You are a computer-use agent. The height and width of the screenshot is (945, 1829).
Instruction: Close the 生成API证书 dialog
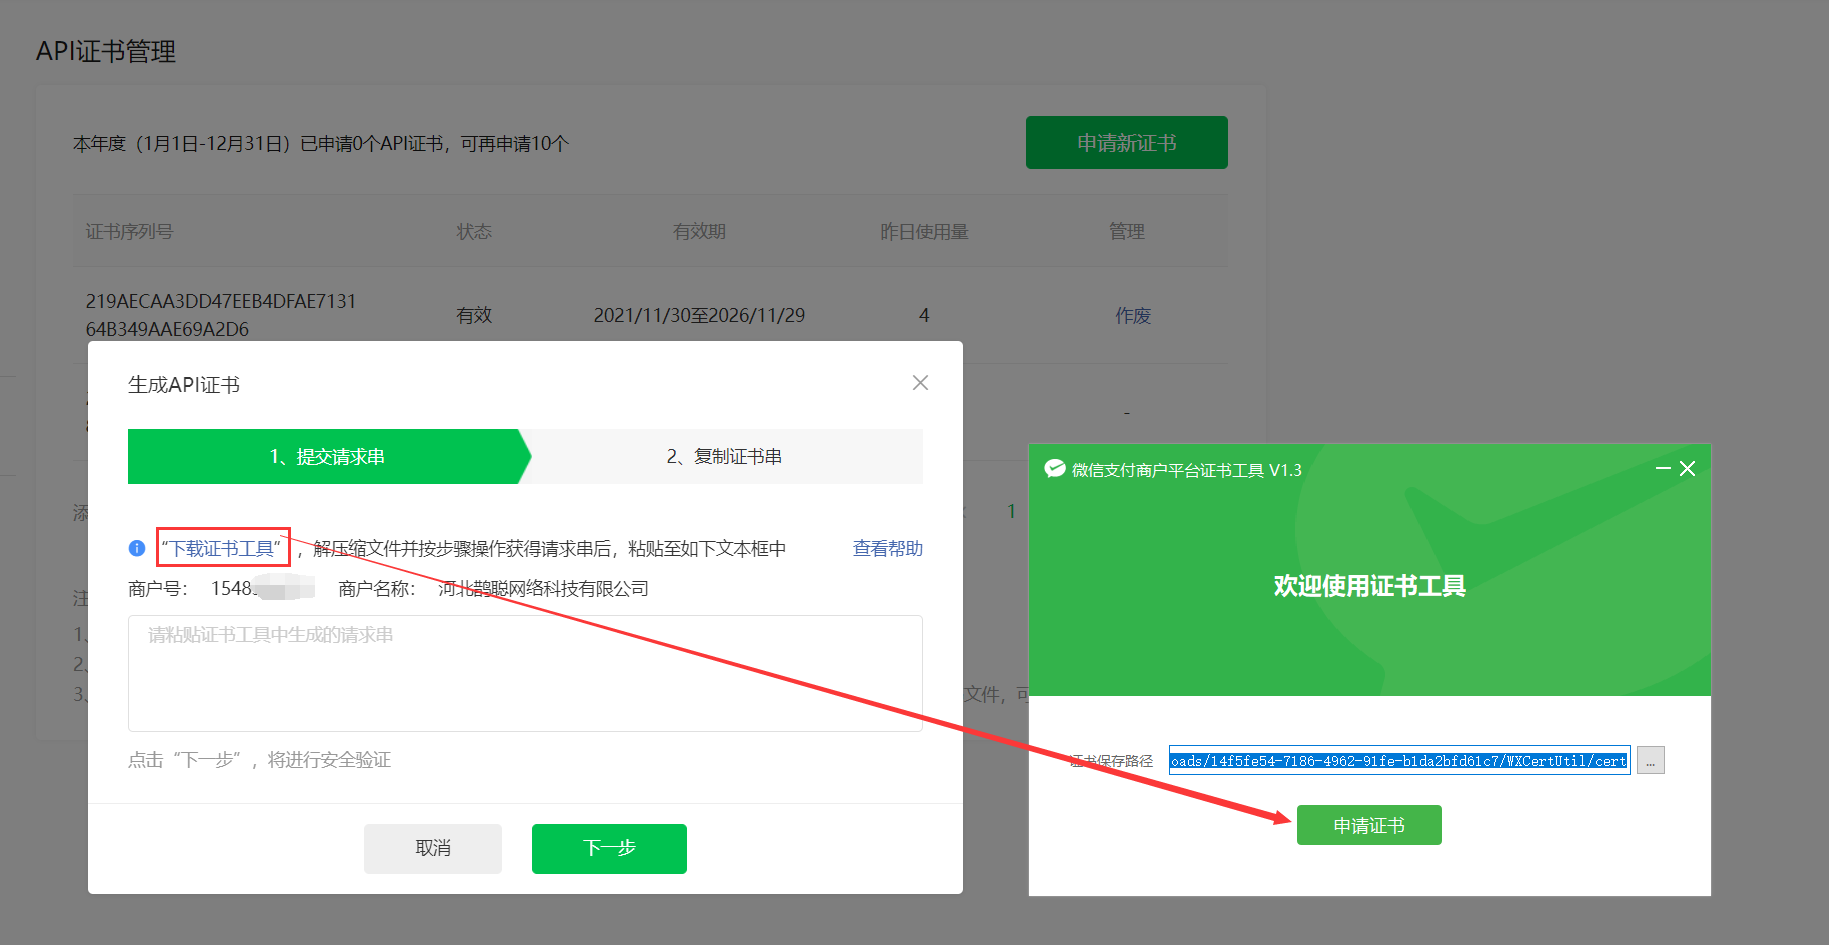[x=920, y=383]
